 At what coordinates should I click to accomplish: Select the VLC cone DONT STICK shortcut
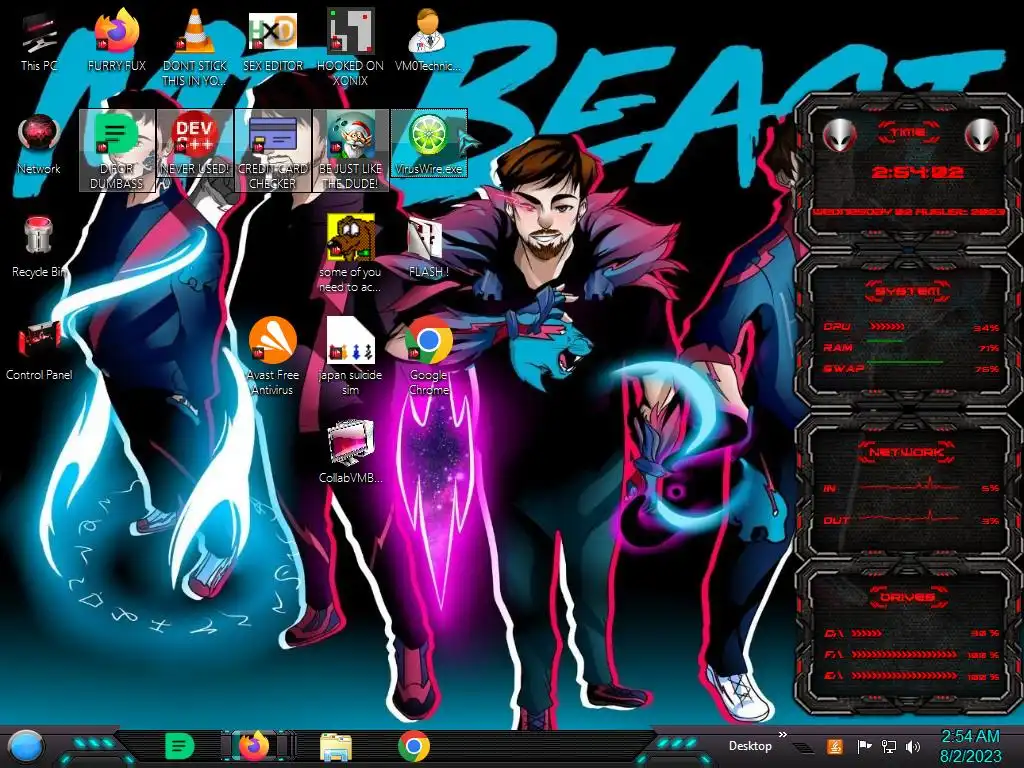[x=194, y=48]
